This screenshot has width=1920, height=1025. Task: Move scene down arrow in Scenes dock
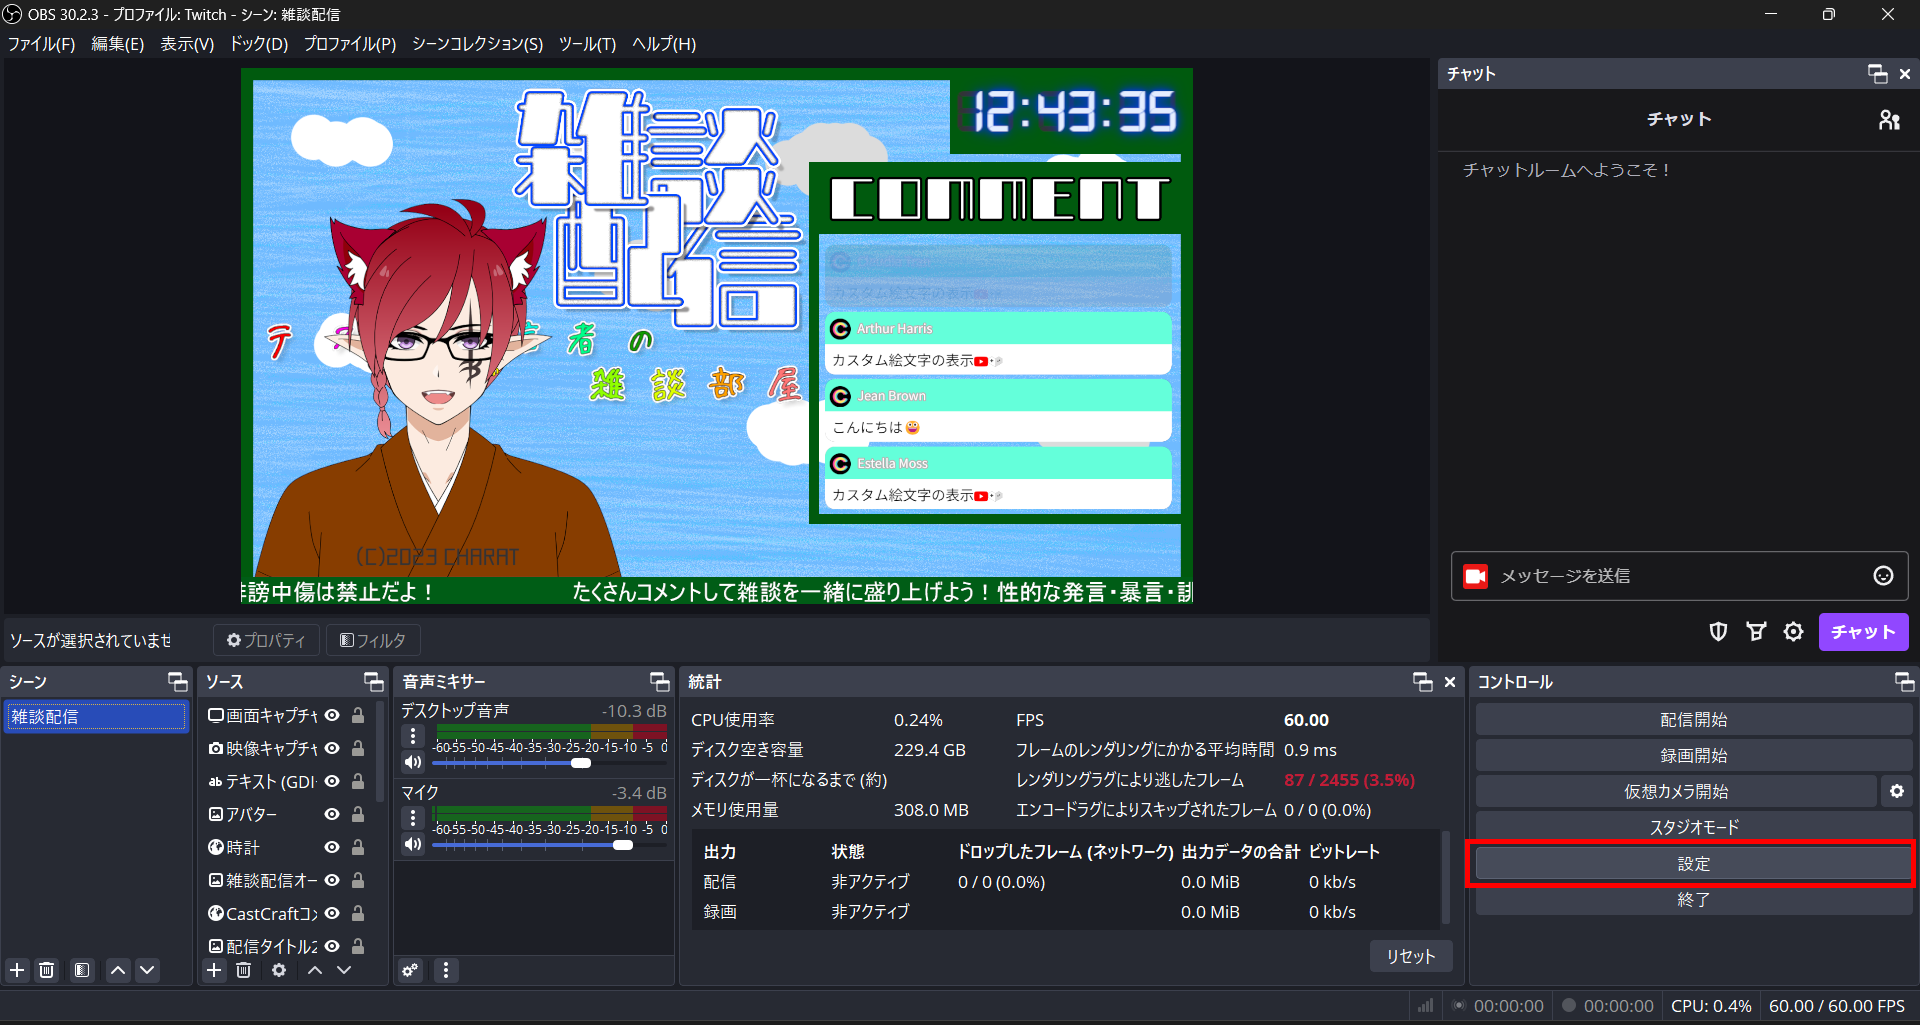pos(147,970)
